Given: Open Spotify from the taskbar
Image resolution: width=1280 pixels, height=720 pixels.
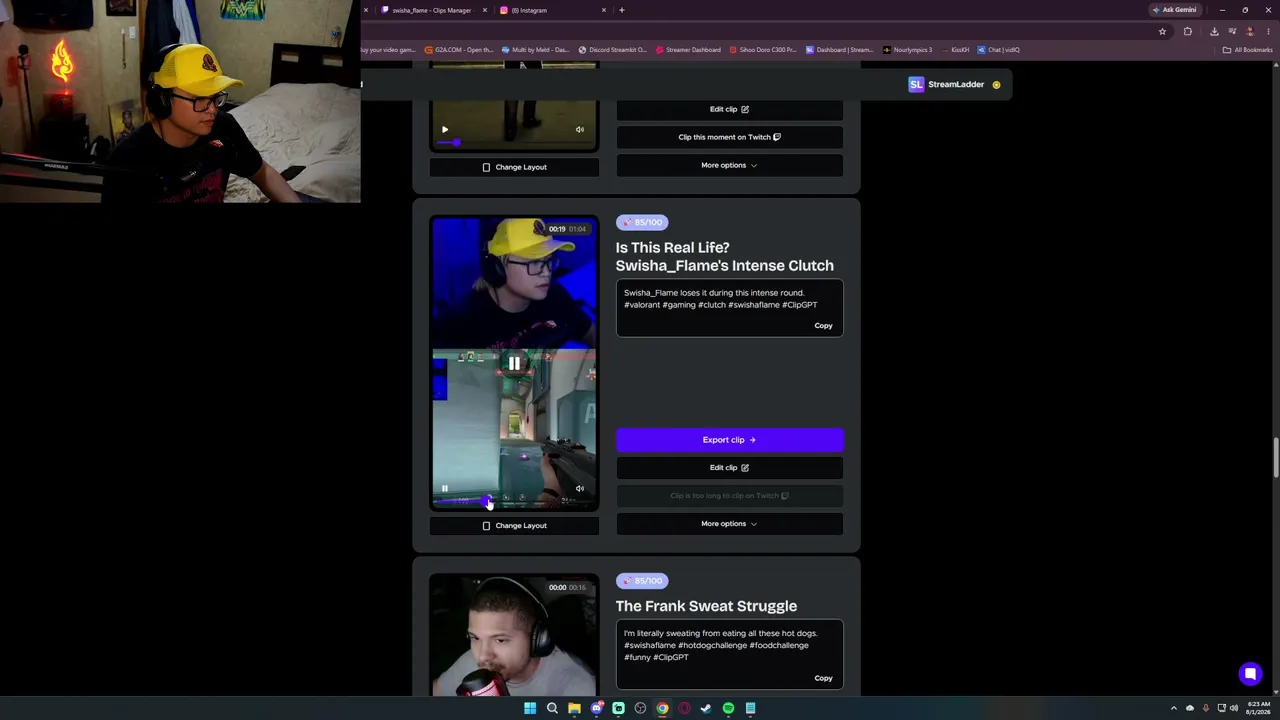Looking at the screenshot, I should pos(728,708).
